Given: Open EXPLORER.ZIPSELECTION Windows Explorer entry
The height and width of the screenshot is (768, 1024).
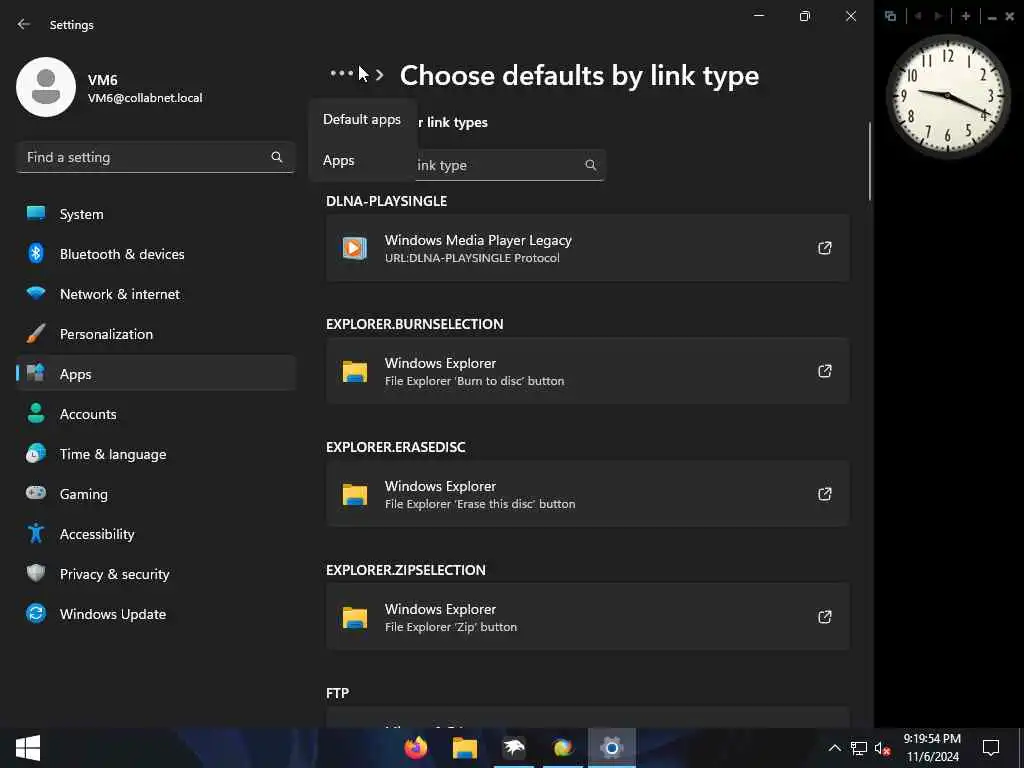Looking at the screenshot, I should pos(588,616).
